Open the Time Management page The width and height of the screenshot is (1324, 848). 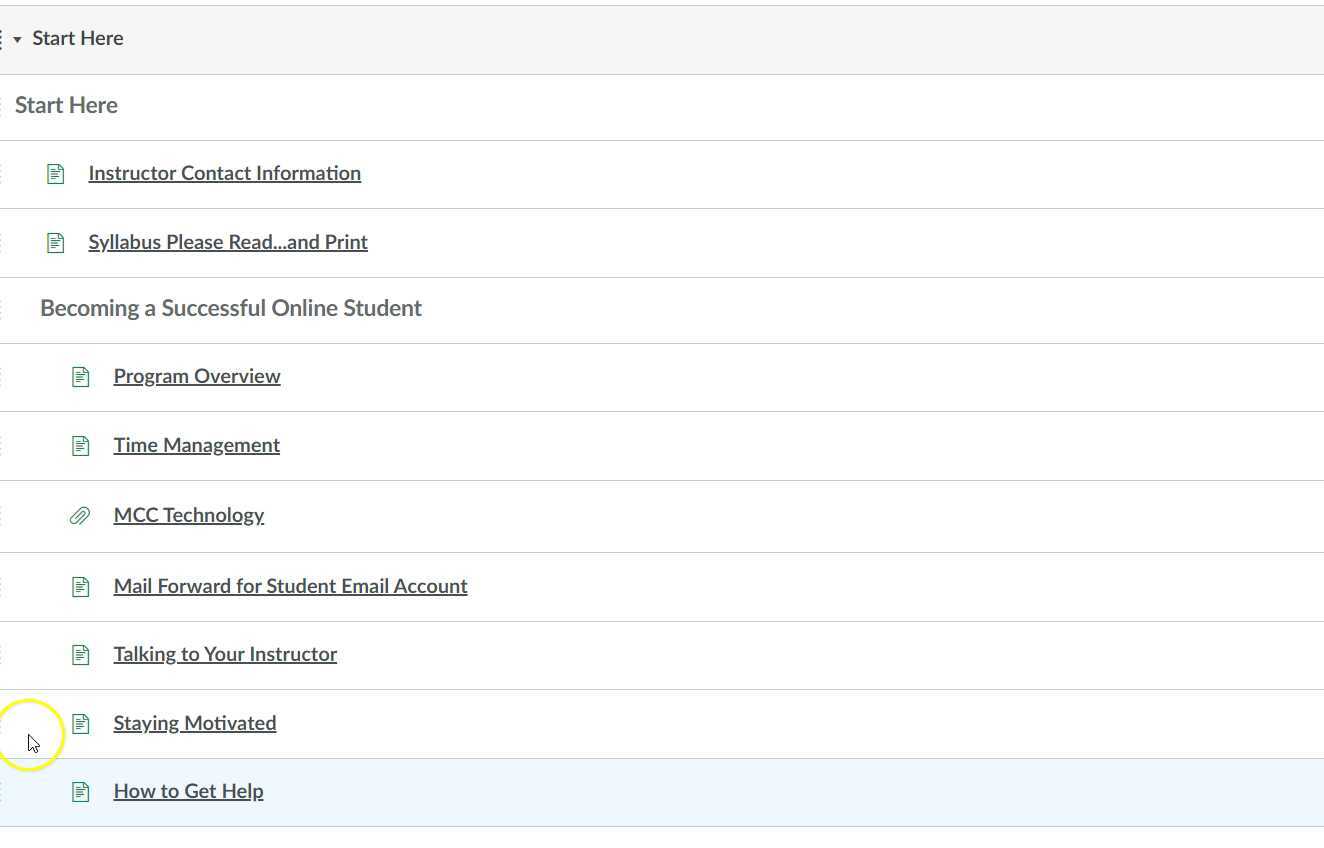pos(197,445)
